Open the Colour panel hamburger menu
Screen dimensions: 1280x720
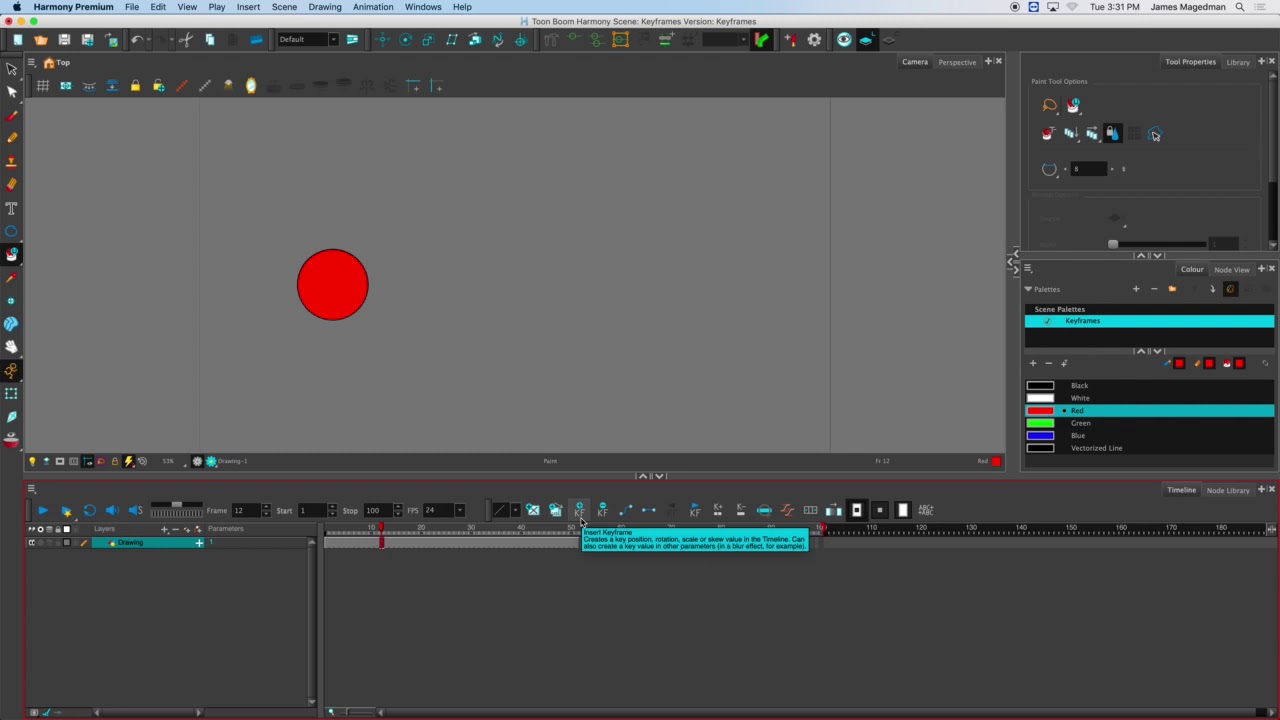click(1028, 269)
